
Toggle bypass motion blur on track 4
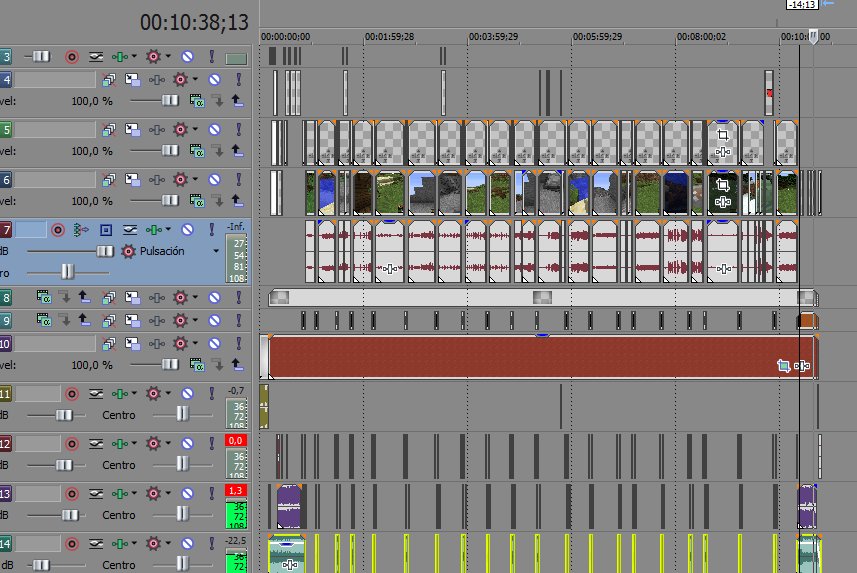pos(109,80)
